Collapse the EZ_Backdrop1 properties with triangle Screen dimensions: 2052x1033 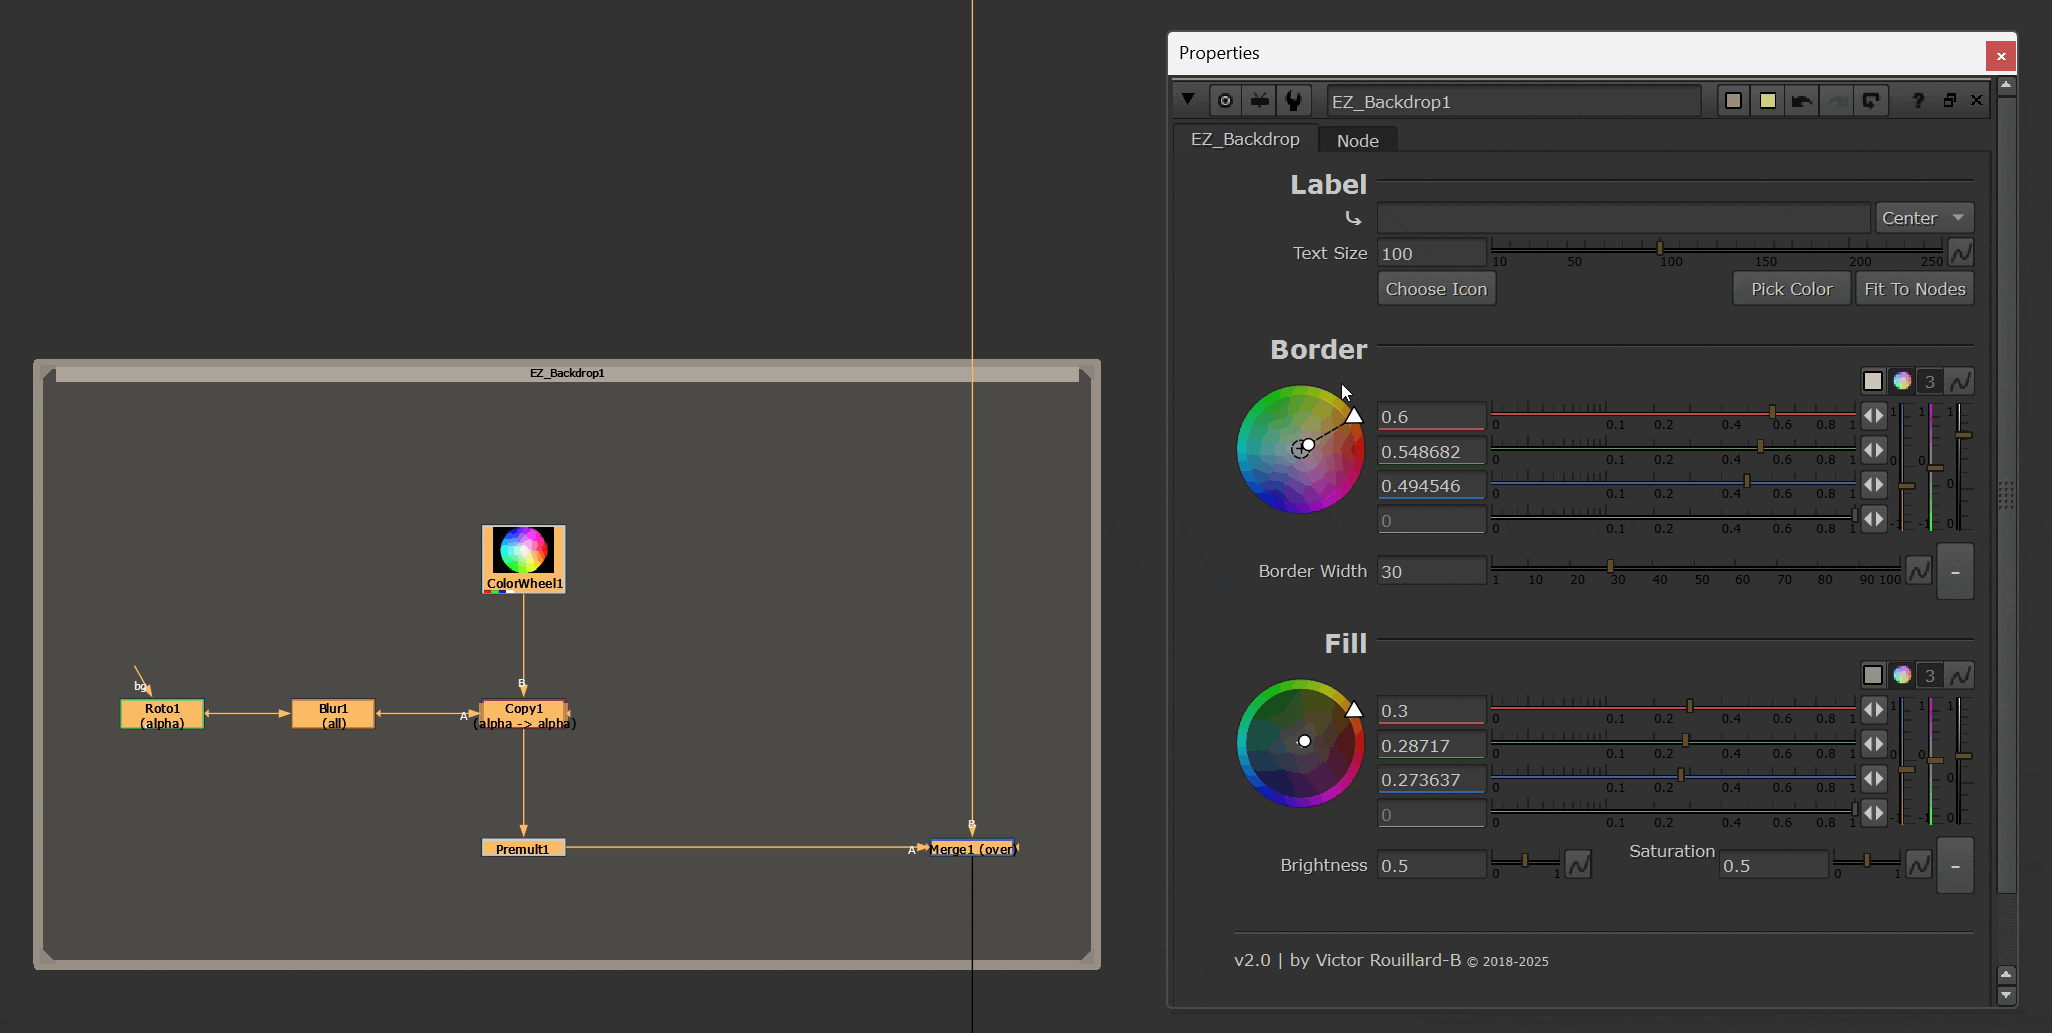pos(1188,100)
